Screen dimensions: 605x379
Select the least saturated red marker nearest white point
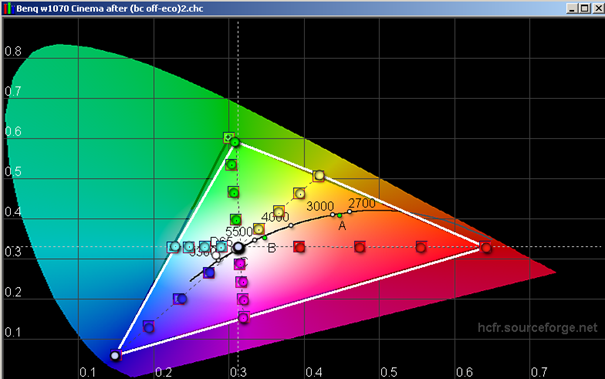point(299,247)
